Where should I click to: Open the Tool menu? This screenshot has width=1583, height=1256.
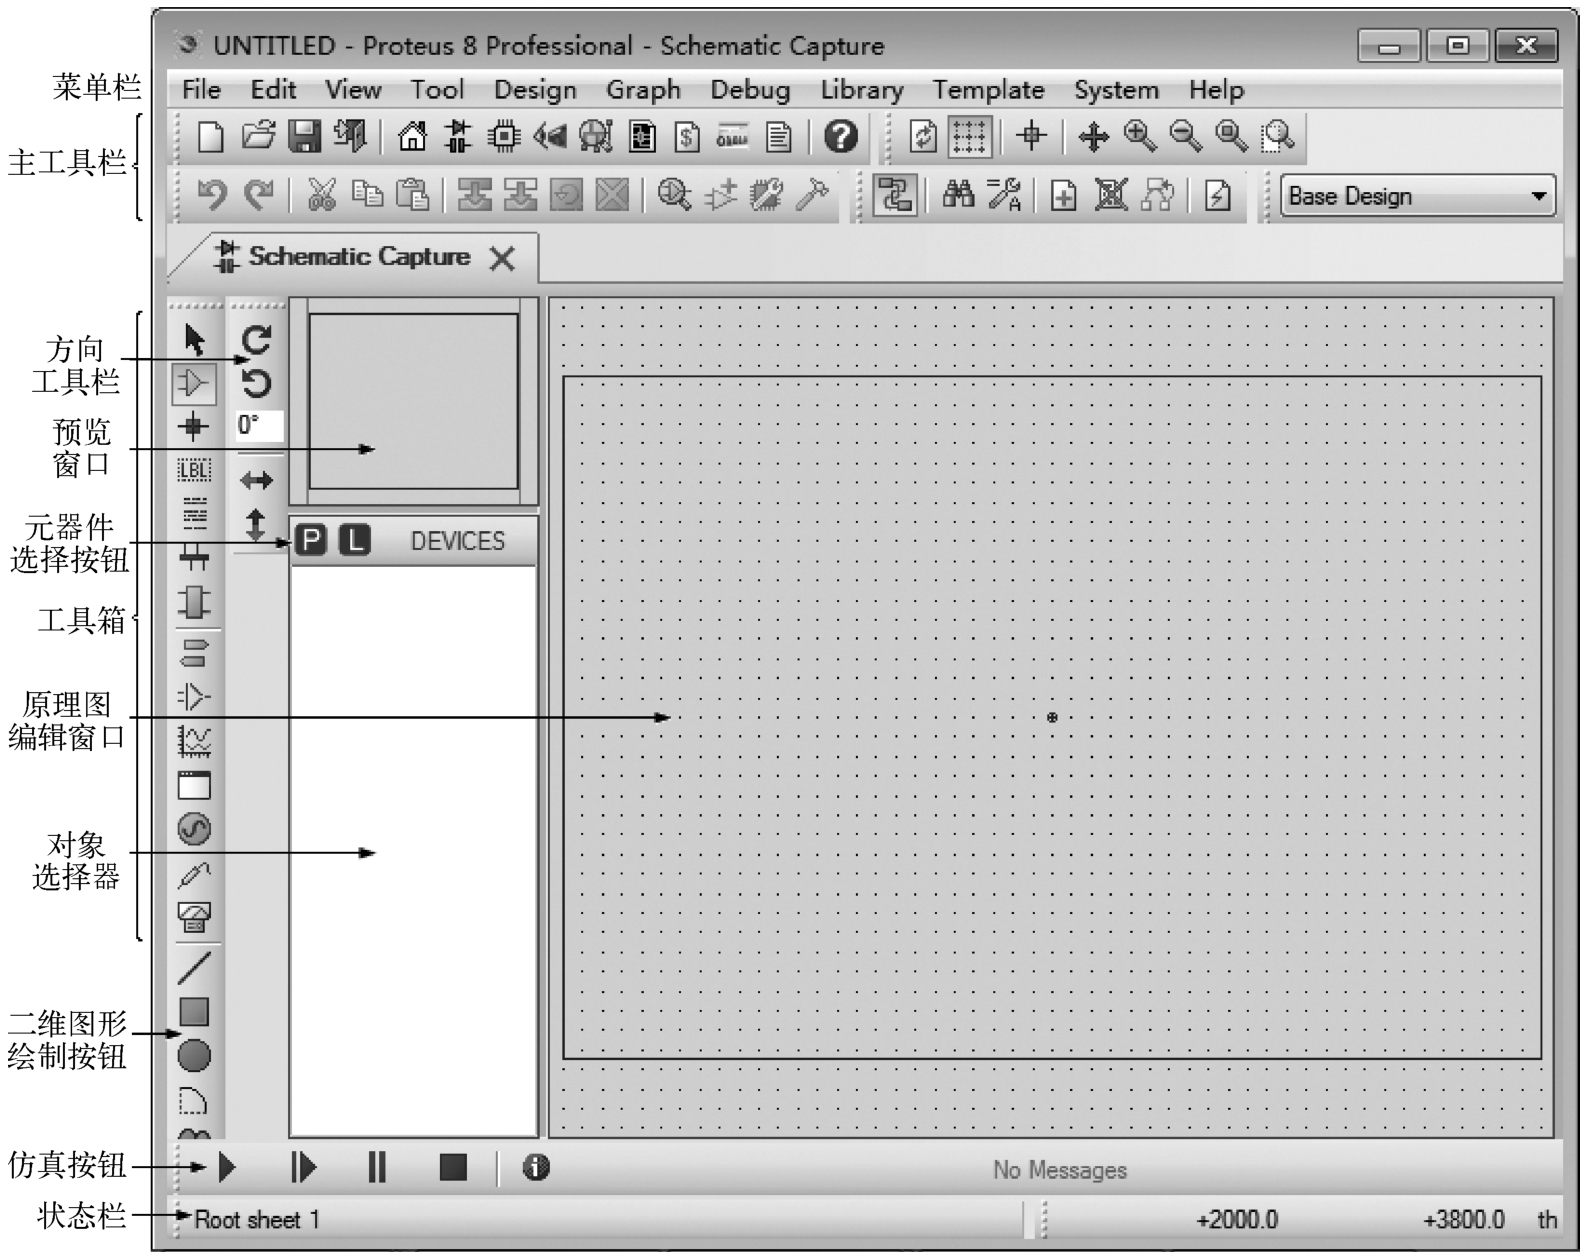[x=437, y=90]
